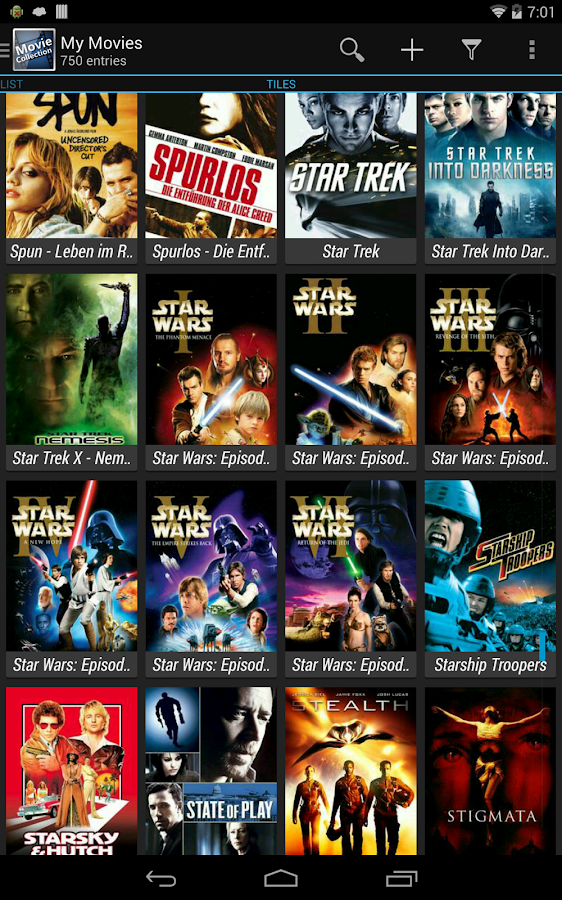This screenshot has height=900, width=562.
Task: Open Star Trek Into Darkness poster
Action: tap(490, 178)
